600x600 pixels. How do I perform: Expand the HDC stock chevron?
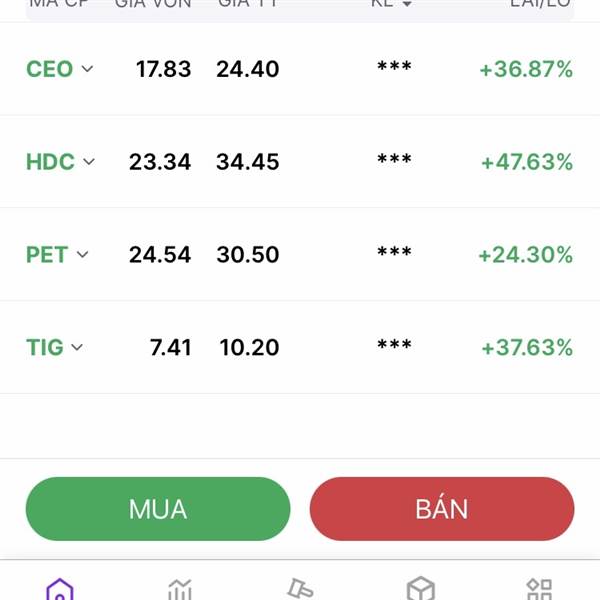tap(88, 161)
